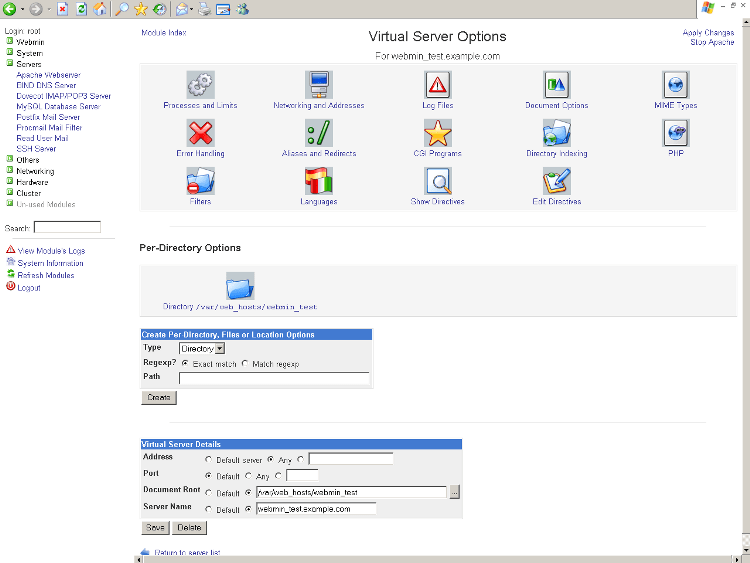Open Postfix Mail Server module
Viewport: 750px width, 563px height.
tap(48, 117)
